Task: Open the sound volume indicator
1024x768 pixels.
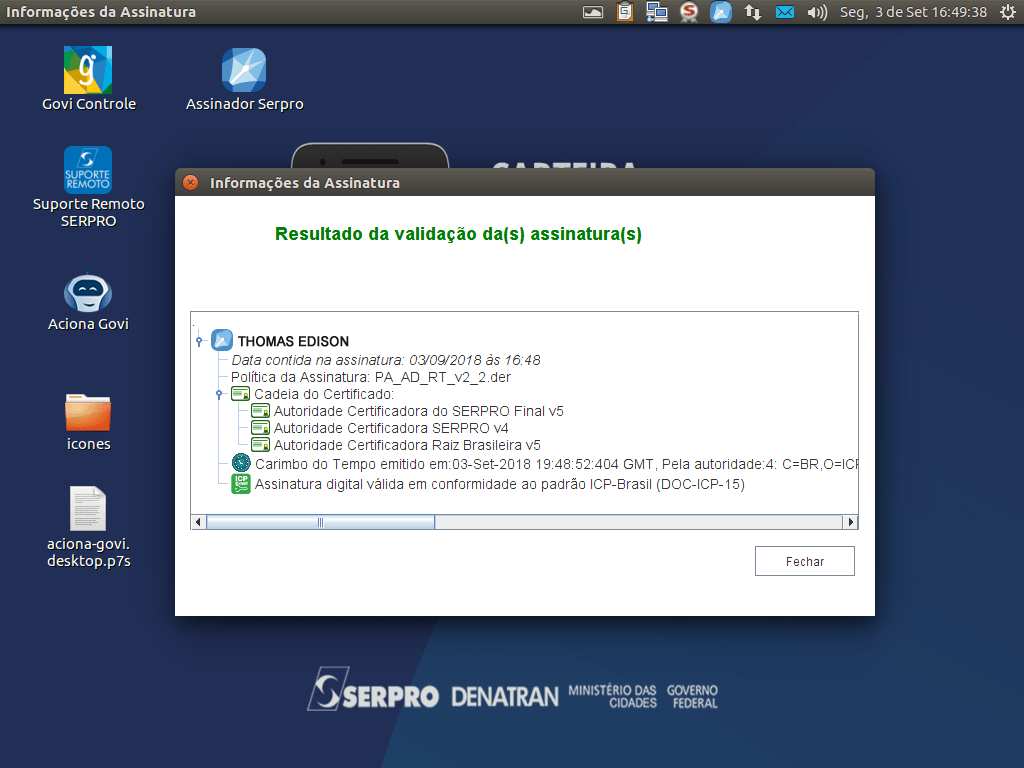Action: [817, 12]
